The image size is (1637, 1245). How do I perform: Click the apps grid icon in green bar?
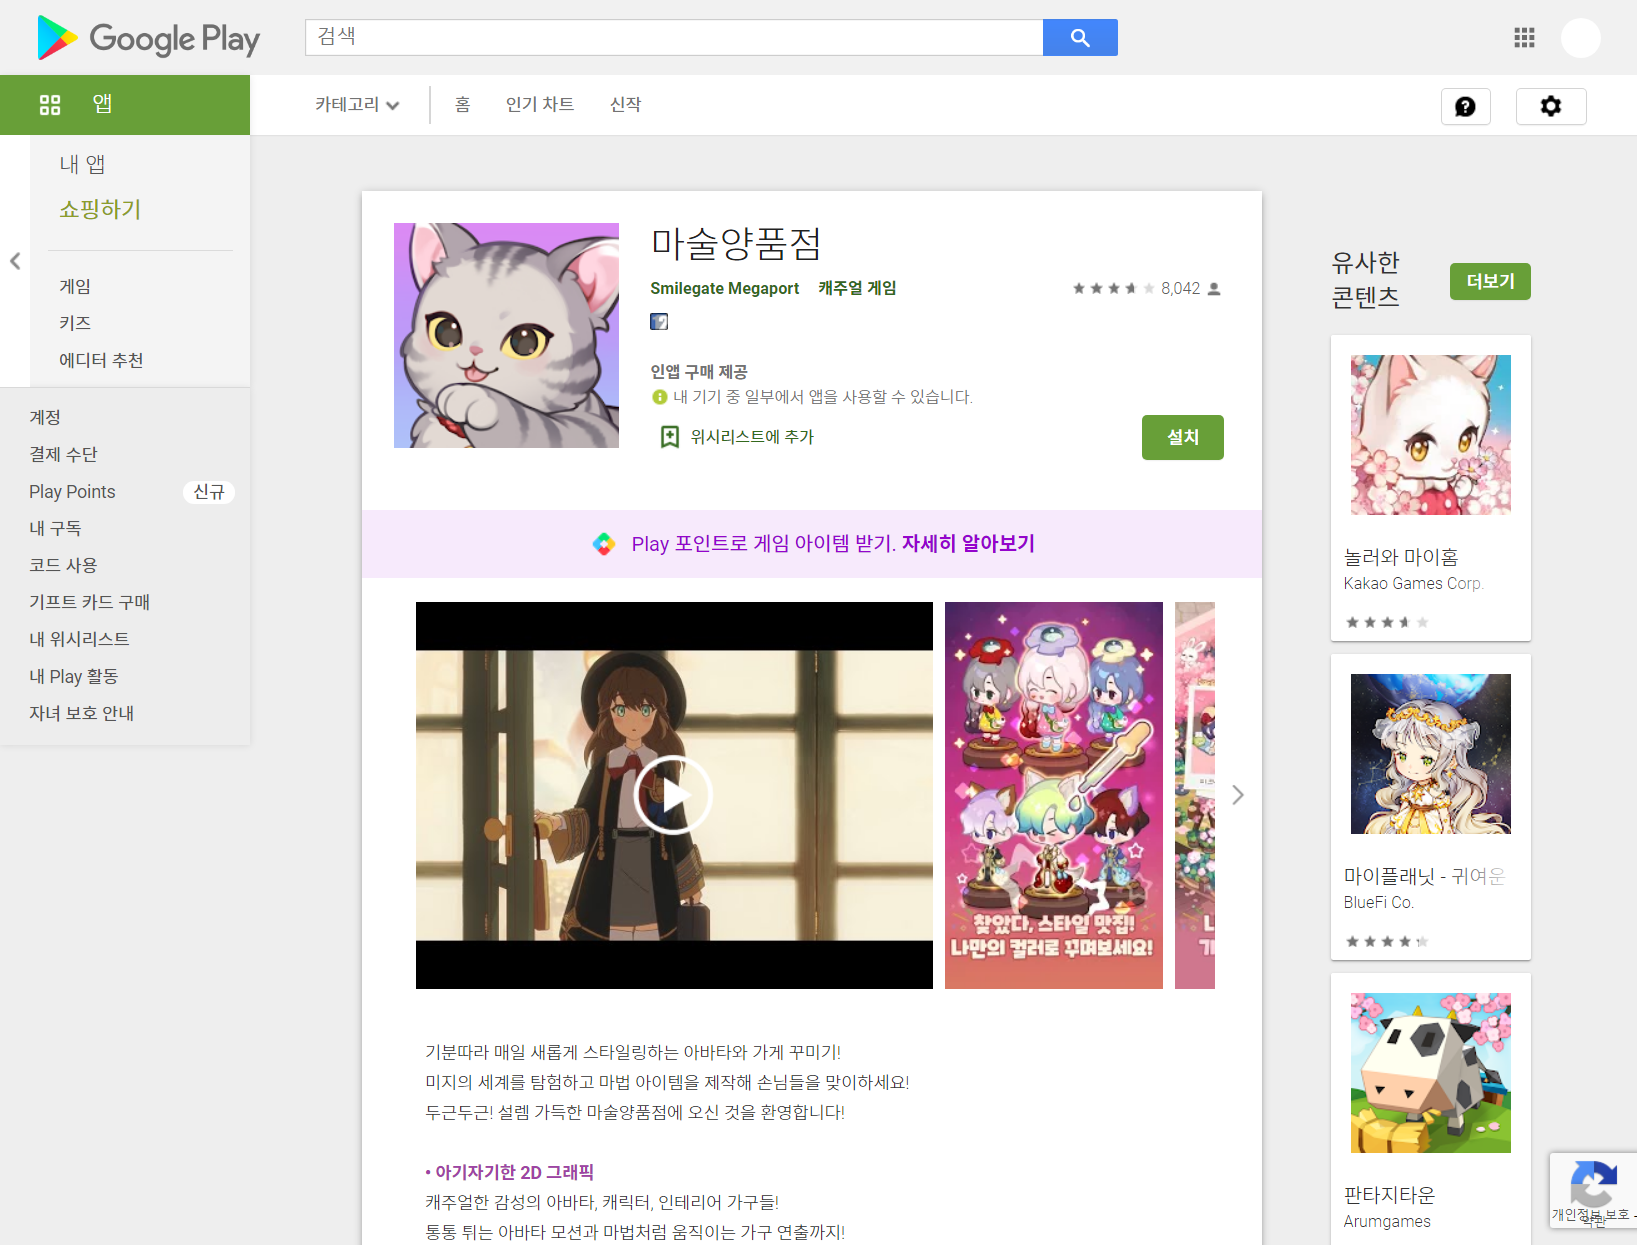click(x=50, y=105)
